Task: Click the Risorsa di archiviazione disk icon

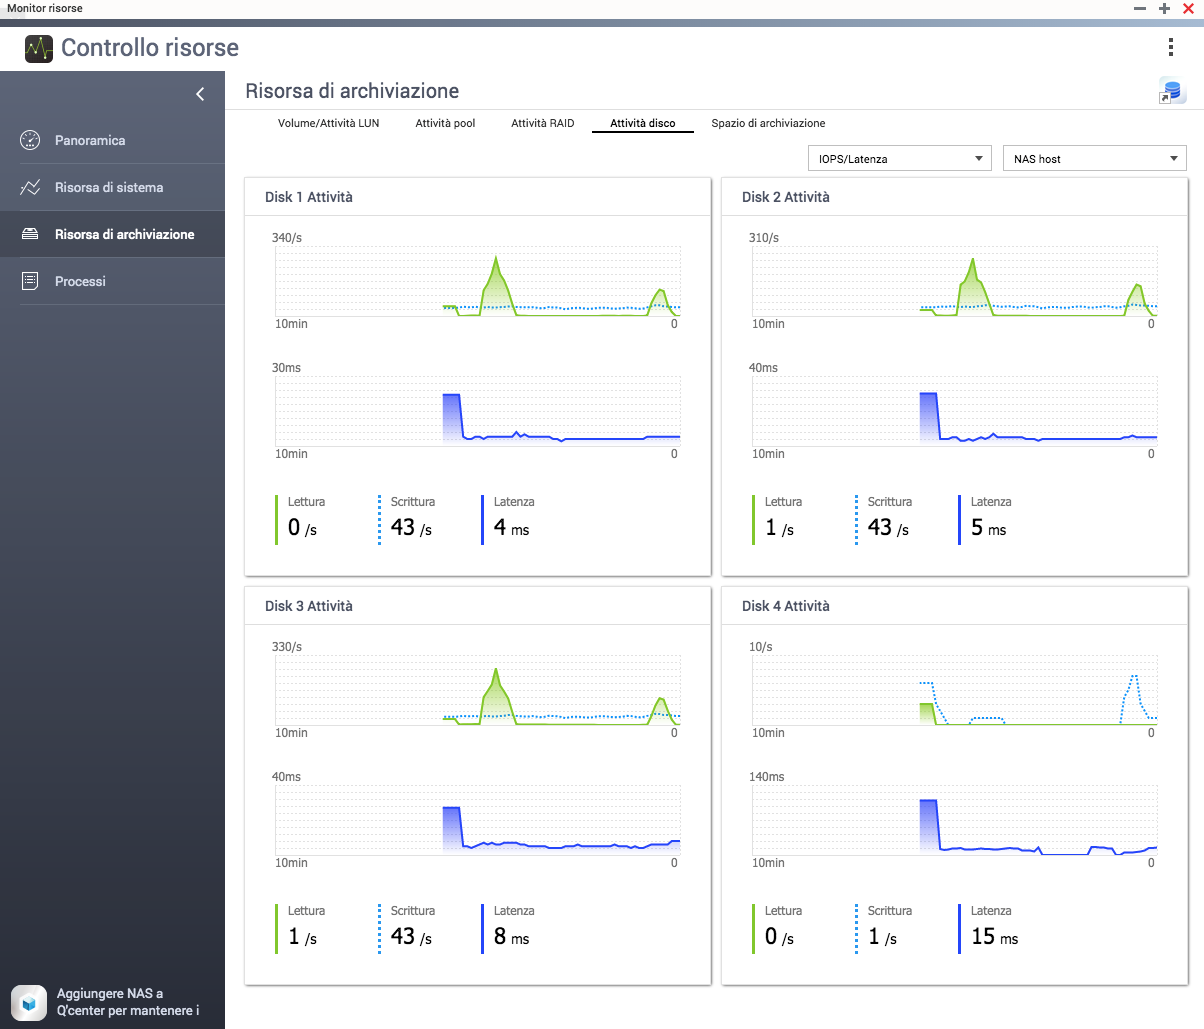Action: [x=30, y=234]
